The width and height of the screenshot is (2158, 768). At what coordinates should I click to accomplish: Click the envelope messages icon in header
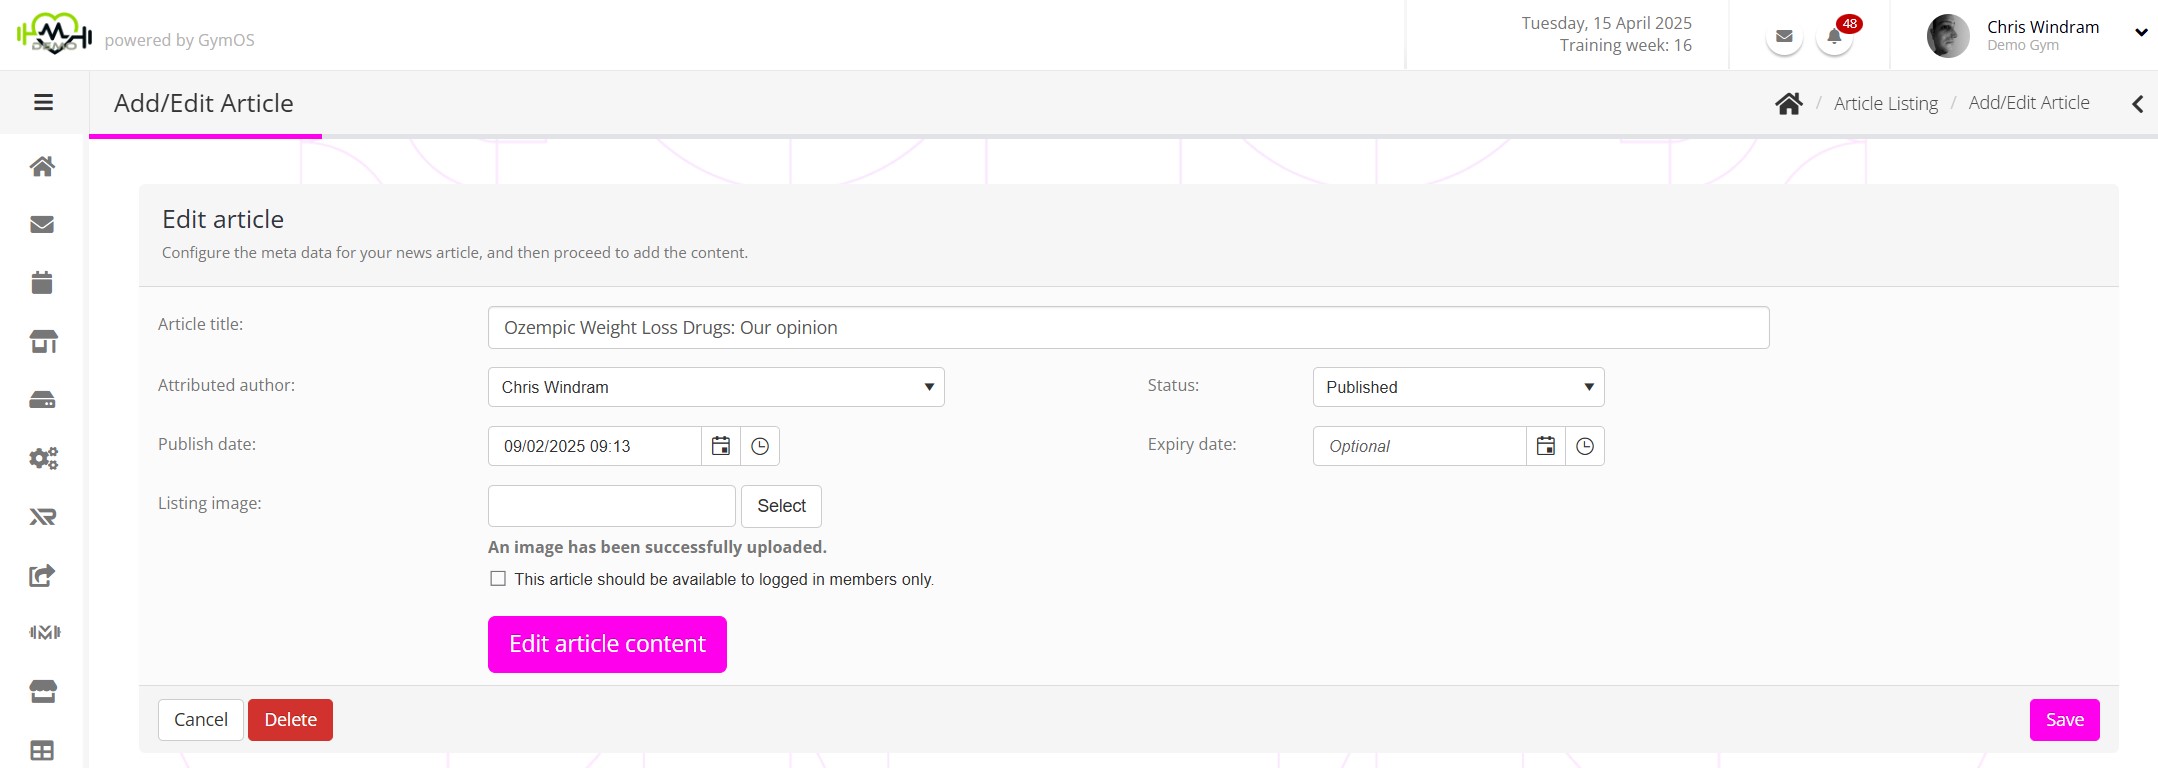pyautogui.click(x=1784, y=37)
